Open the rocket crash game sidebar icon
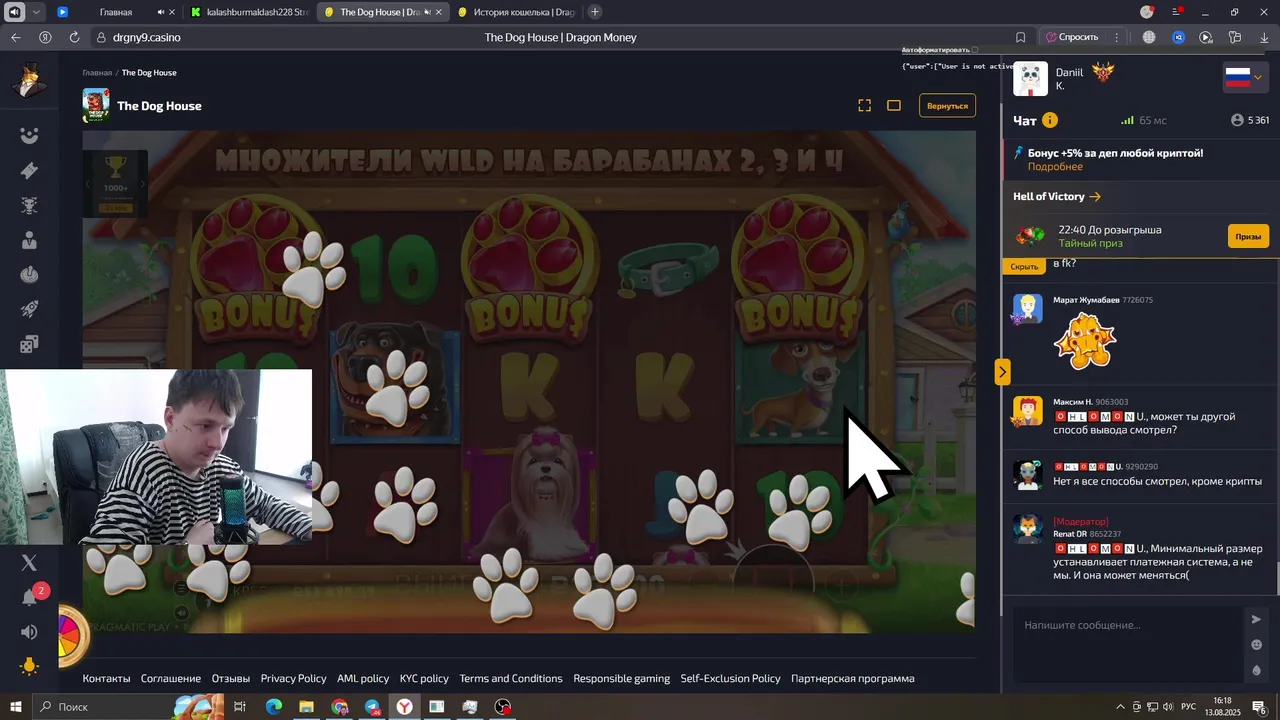The width and height of the screenshot is (1280, 720). (29, 309)
